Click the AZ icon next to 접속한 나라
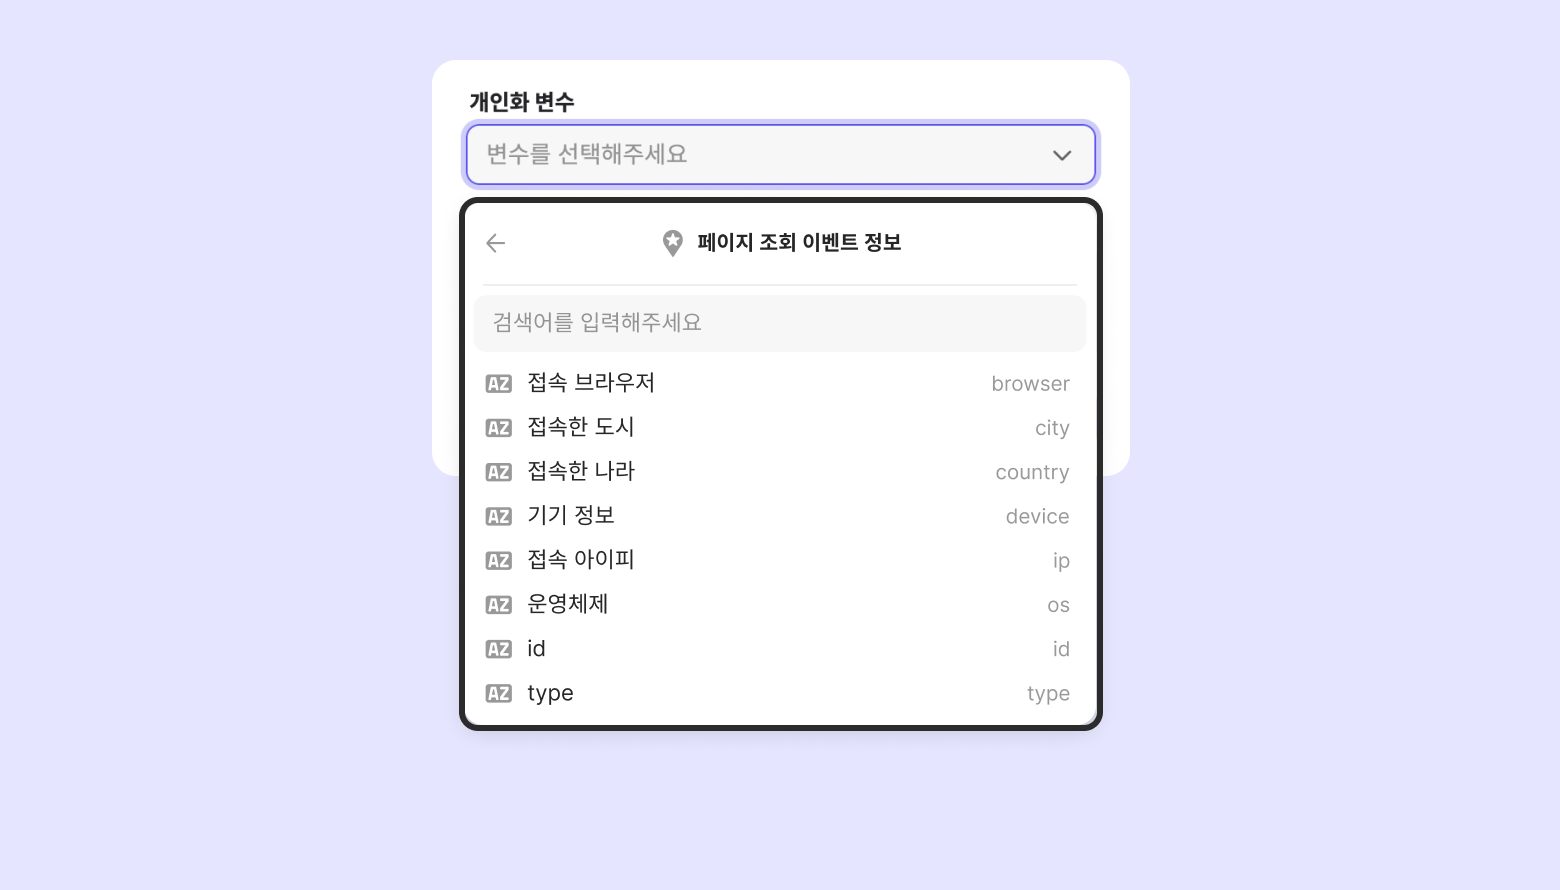The image size is (1560, 890). (x=499, y=472)
